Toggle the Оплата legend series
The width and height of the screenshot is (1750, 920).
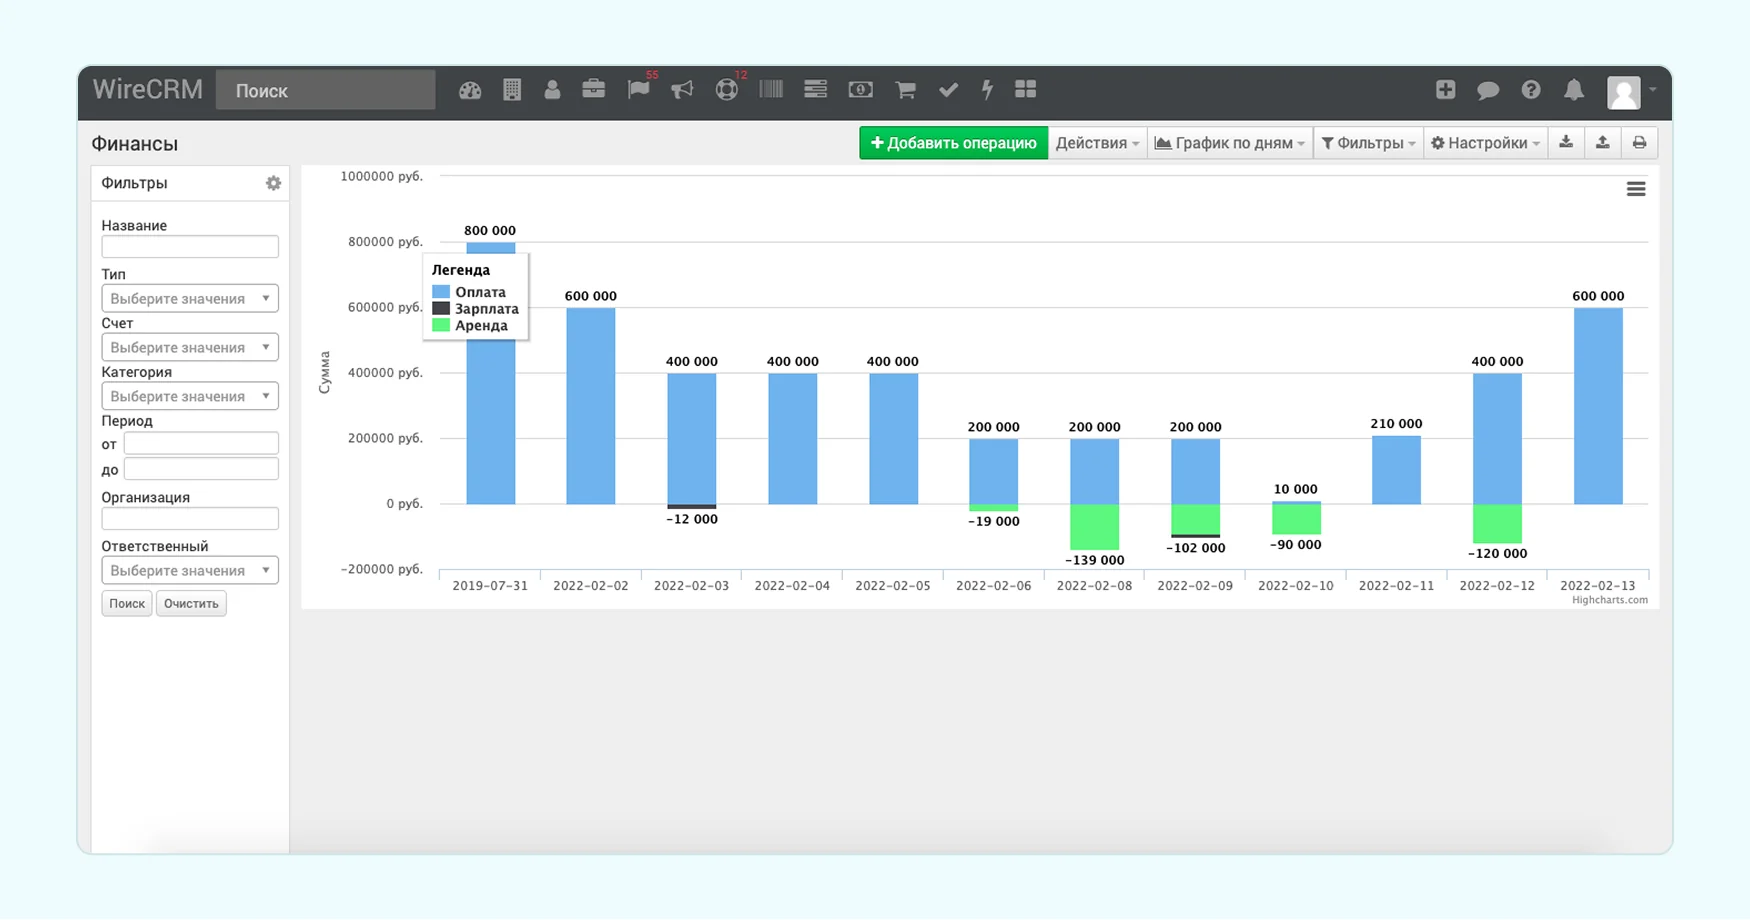[470, 292]
